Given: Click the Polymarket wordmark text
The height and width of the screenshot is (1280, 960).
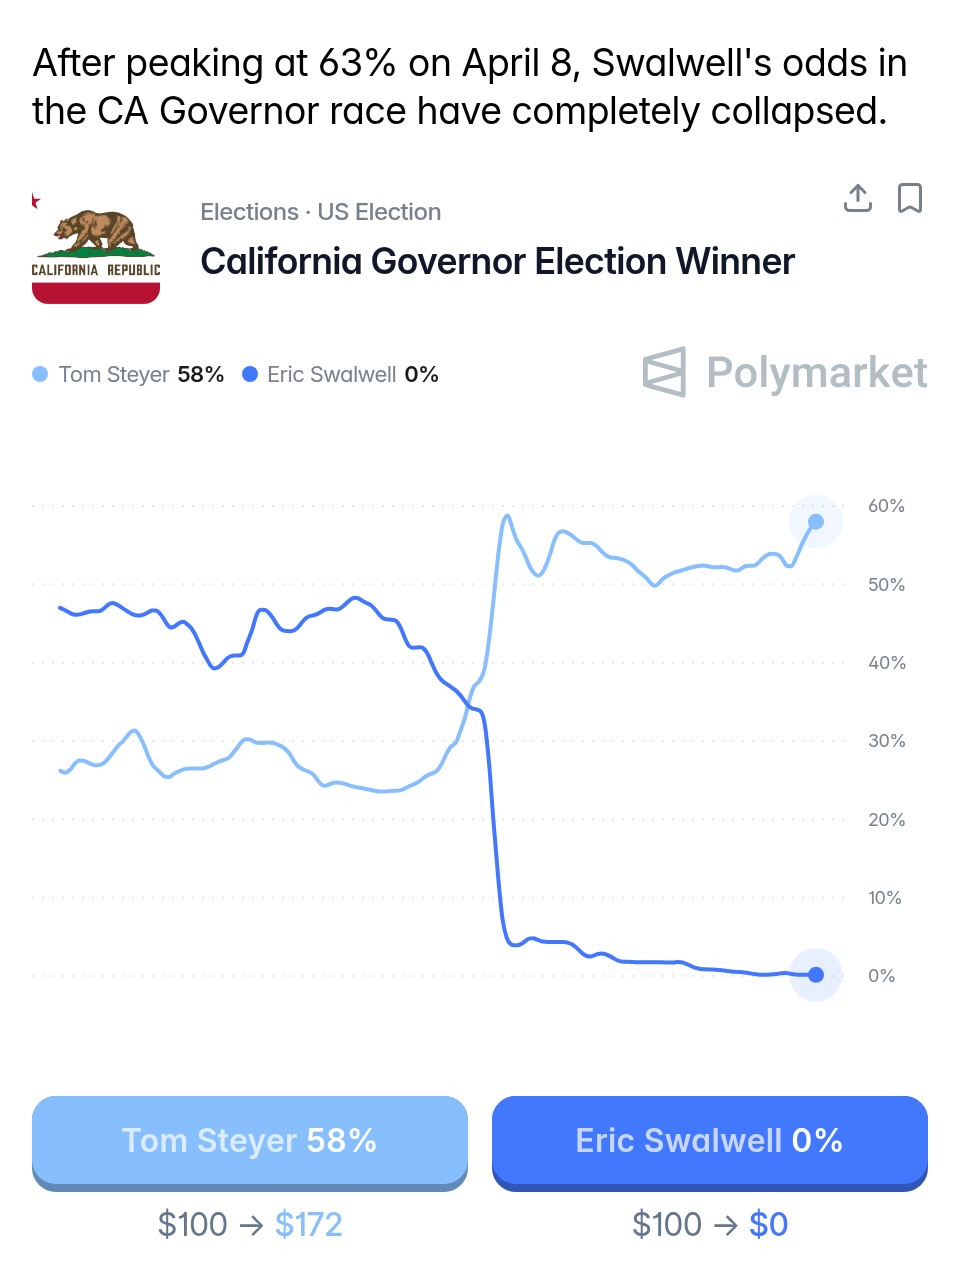Looking at the screenshot, I should coord(816,372).
